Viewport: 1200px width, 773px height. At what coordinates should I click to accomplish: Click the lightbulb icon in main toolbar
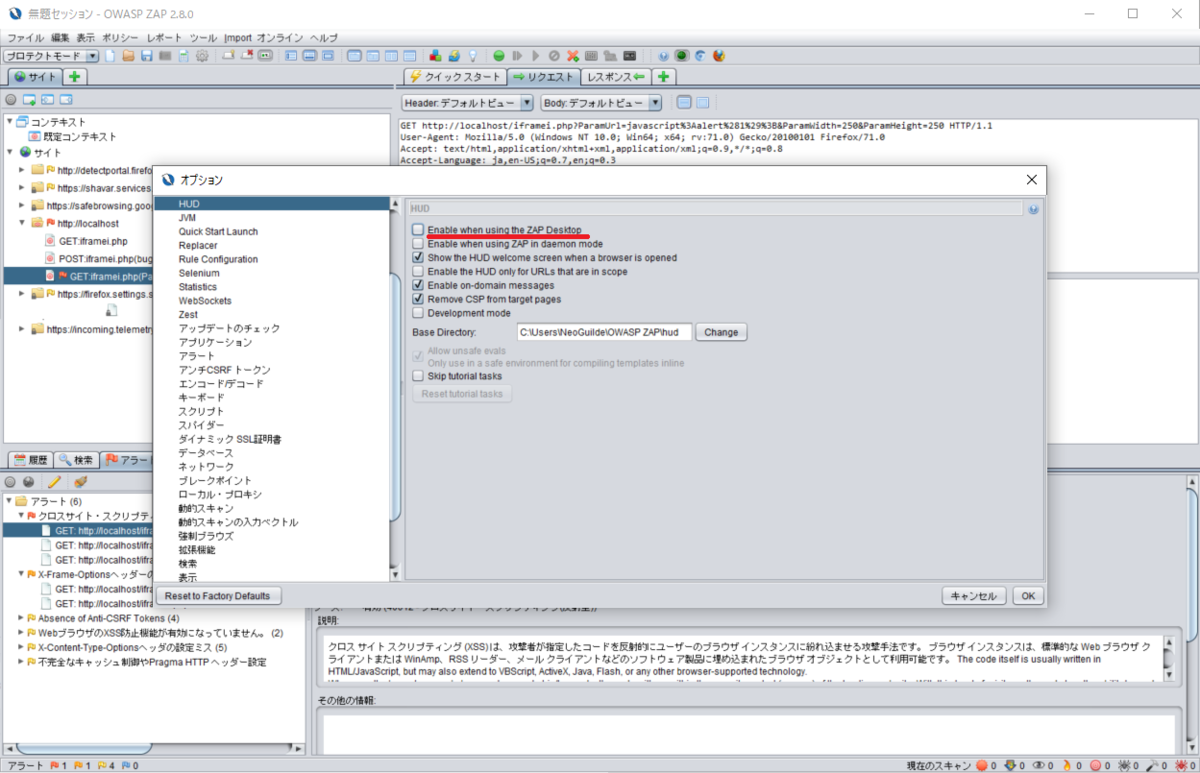(x=472, y=56)
